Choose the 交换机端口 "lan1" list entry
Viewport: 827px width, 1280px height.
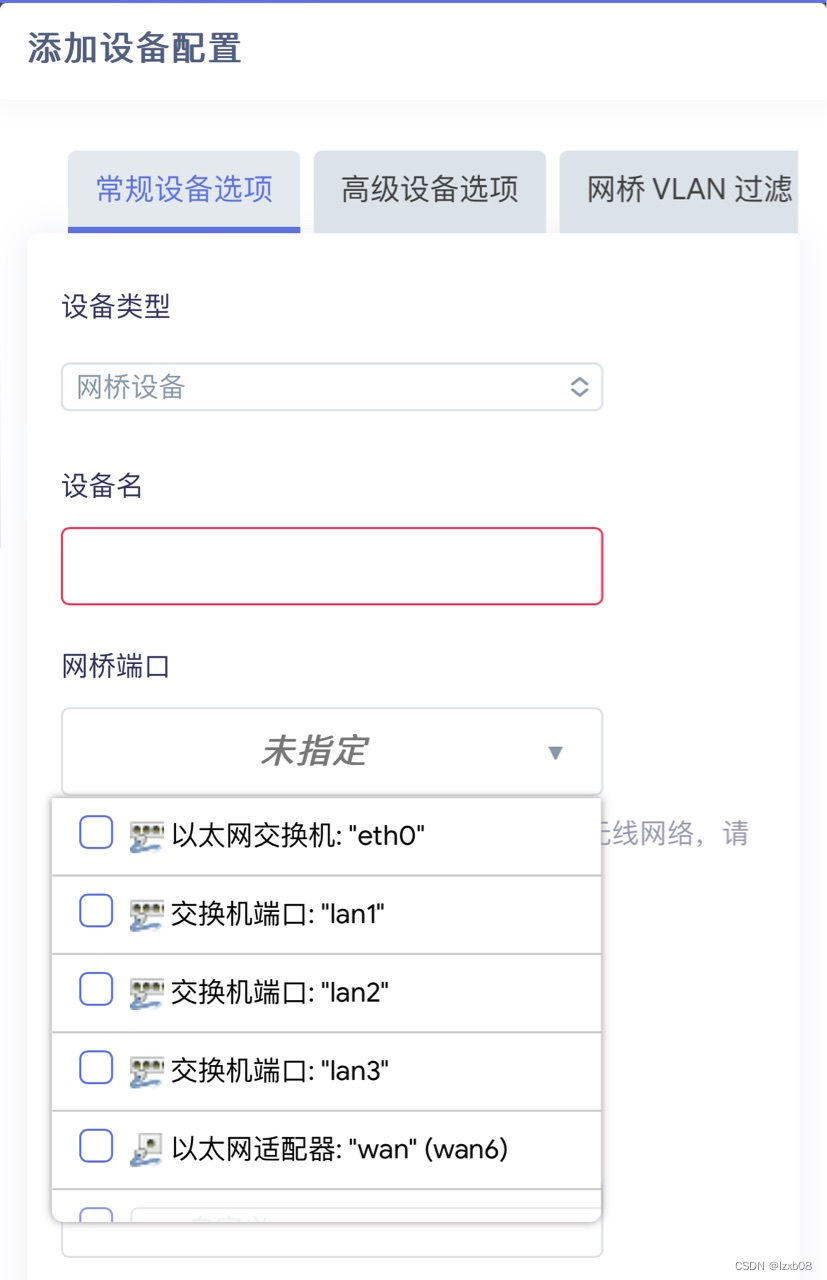[x=278, y=914]
